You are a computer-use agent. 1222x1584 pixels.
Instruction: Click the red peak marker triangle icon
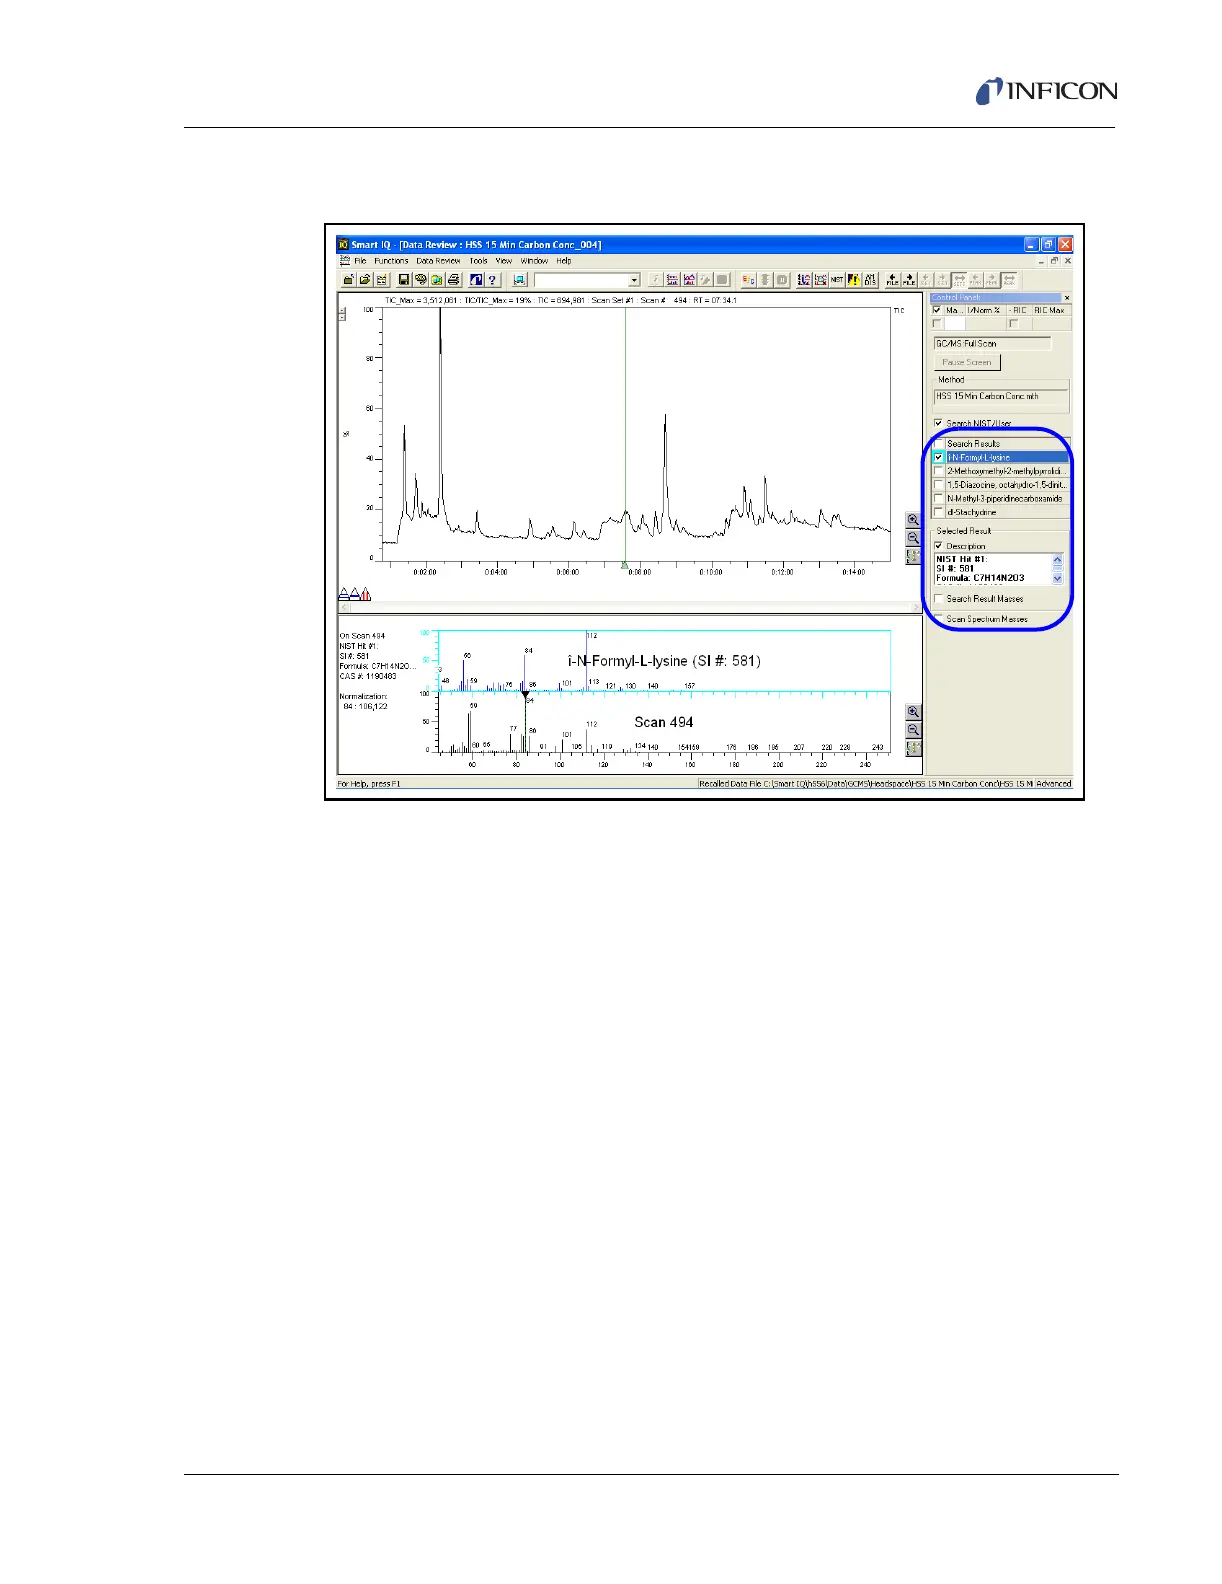click(366, 594)
